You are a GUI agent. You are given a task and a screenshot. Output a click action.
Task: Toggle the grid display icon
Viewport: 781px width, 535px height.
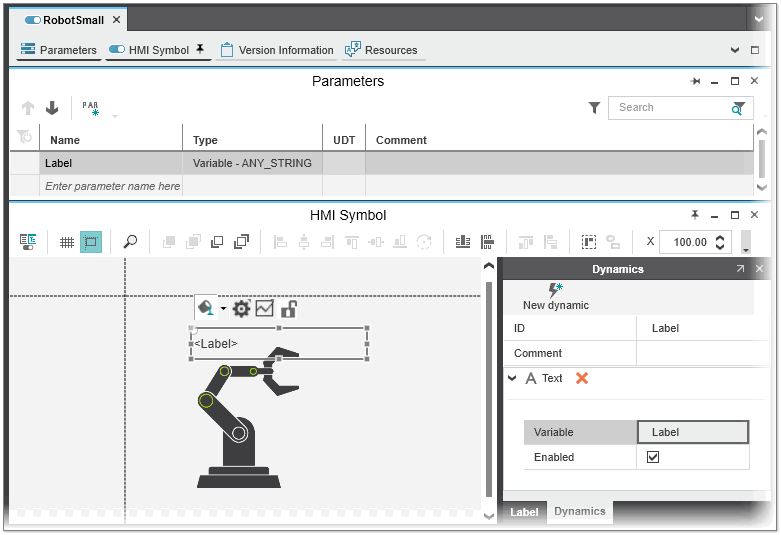click(67, 242)
